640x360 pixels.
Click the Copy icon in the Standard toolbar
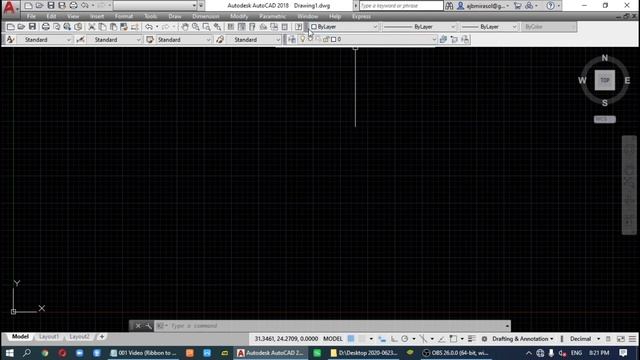point(102,27)
